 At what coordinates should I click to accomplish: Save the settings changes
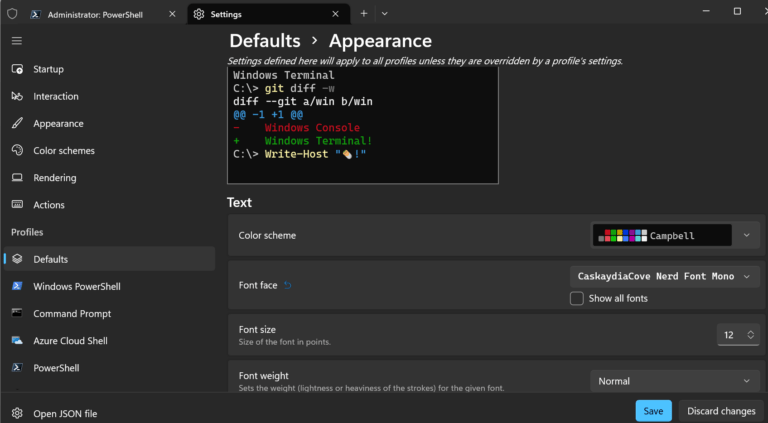(x=653, y=411)
